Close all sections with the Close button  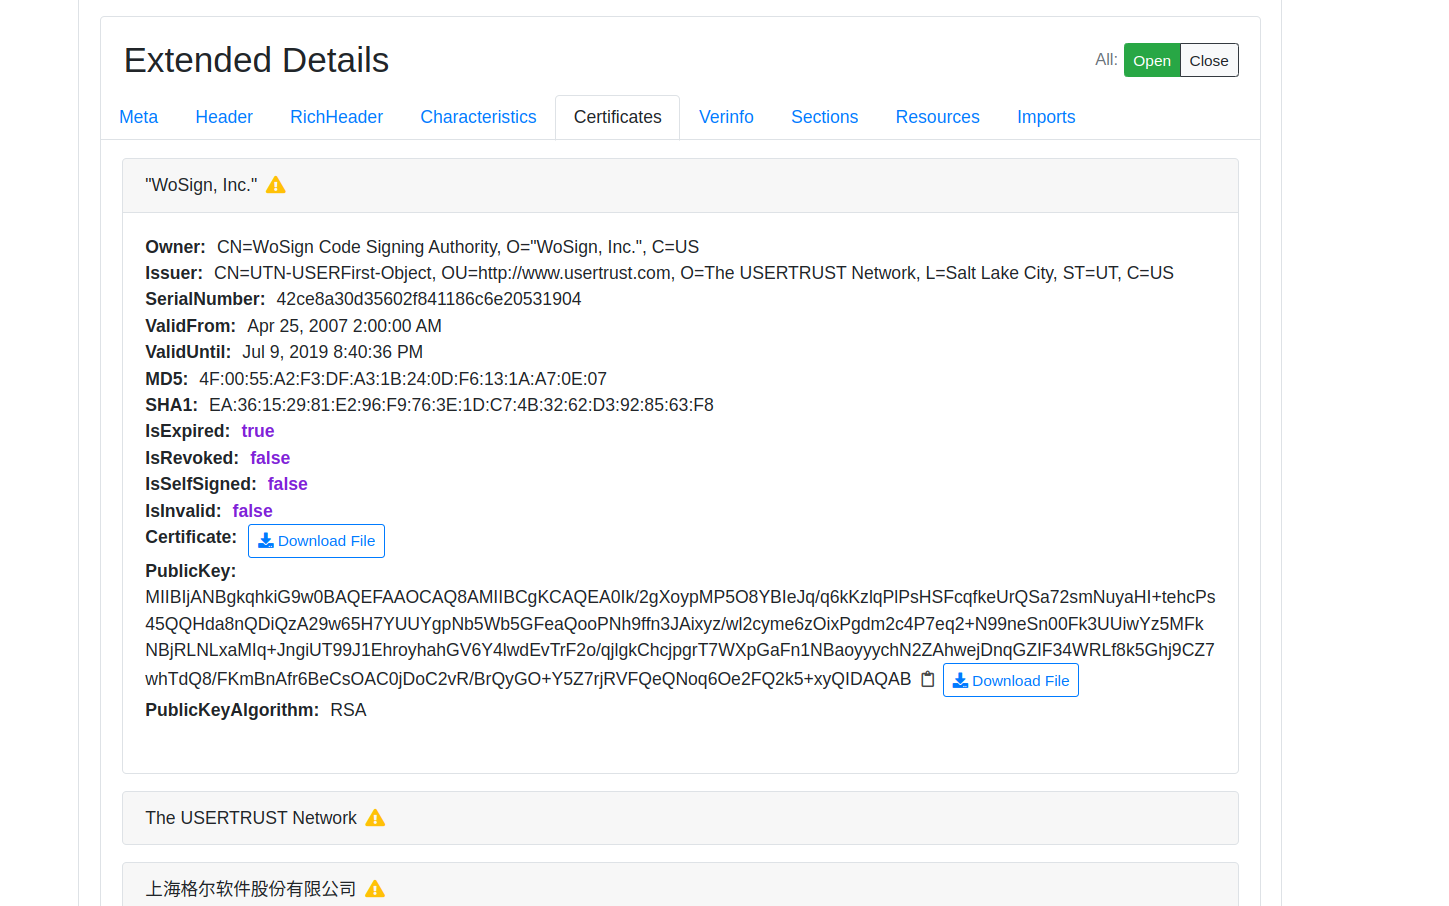pyautogui.click(x=1209, y=60)
